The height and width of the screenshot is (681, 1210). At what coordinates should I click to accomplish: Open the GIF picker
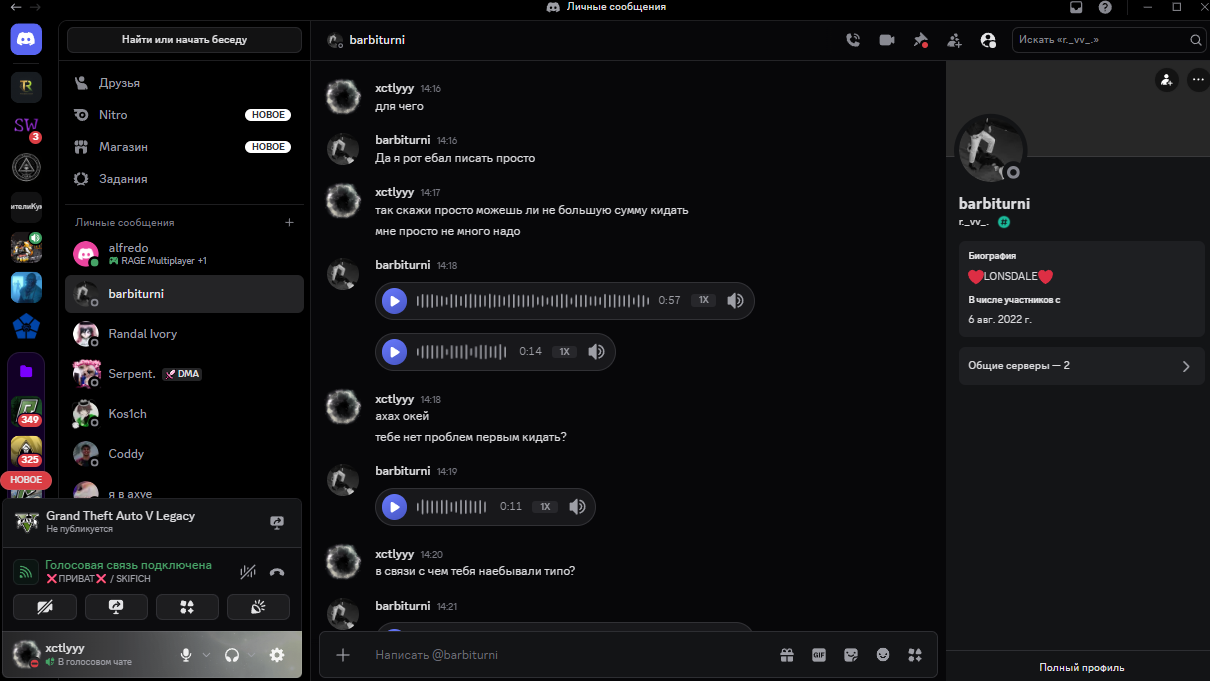(x=819, y=655)
